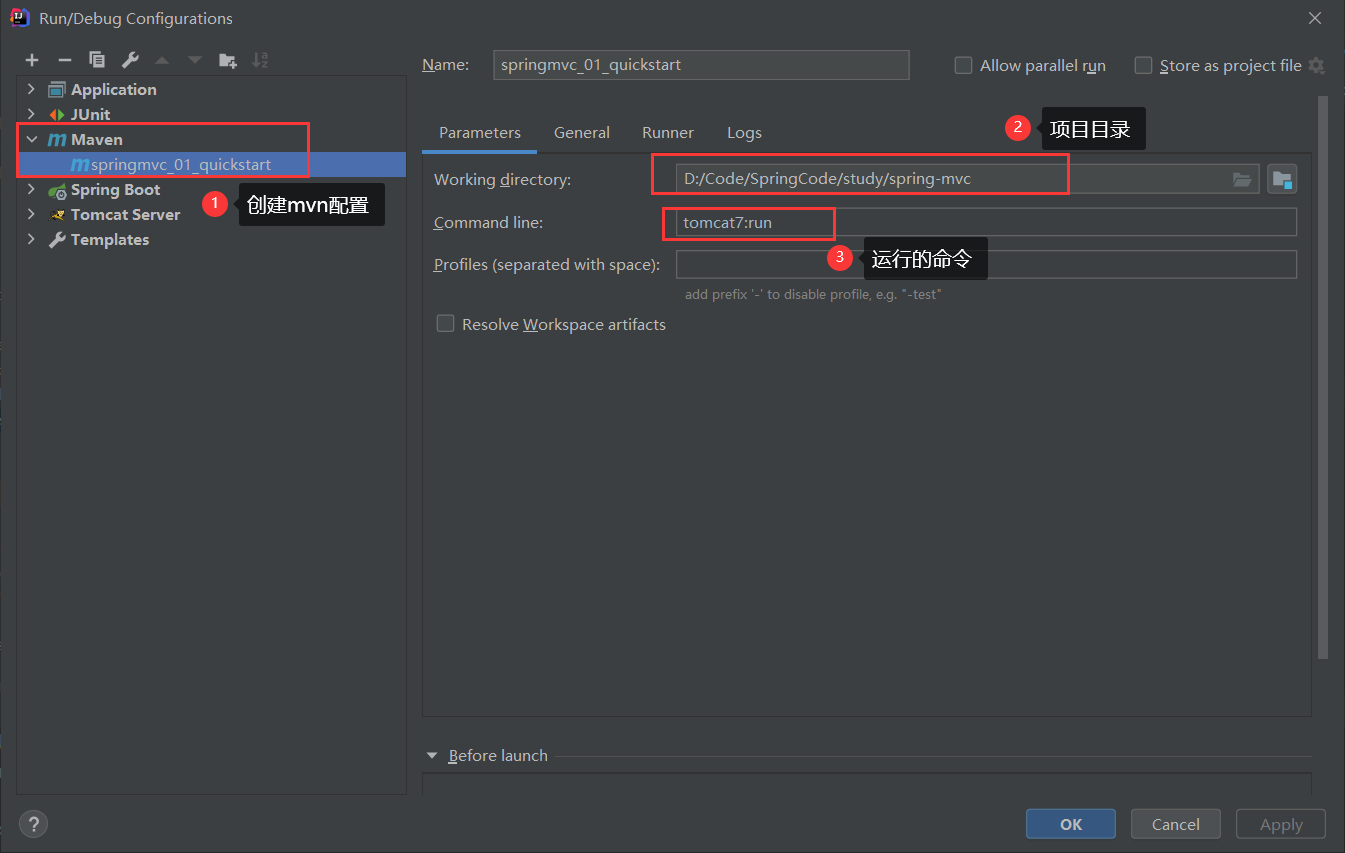The height and width of the screenshot is (853, 1345).
Task: Open help with the question mark button
Action: [x=33, y=824]
